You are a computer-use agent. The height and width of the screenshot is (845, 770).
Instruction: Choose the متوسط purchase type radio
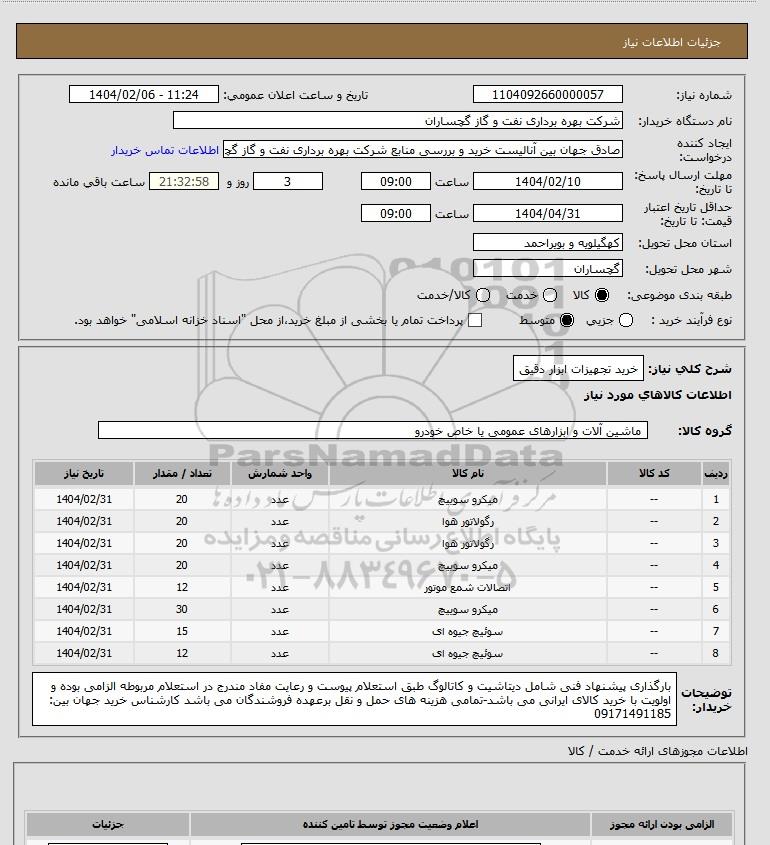[x=567, y=320]
